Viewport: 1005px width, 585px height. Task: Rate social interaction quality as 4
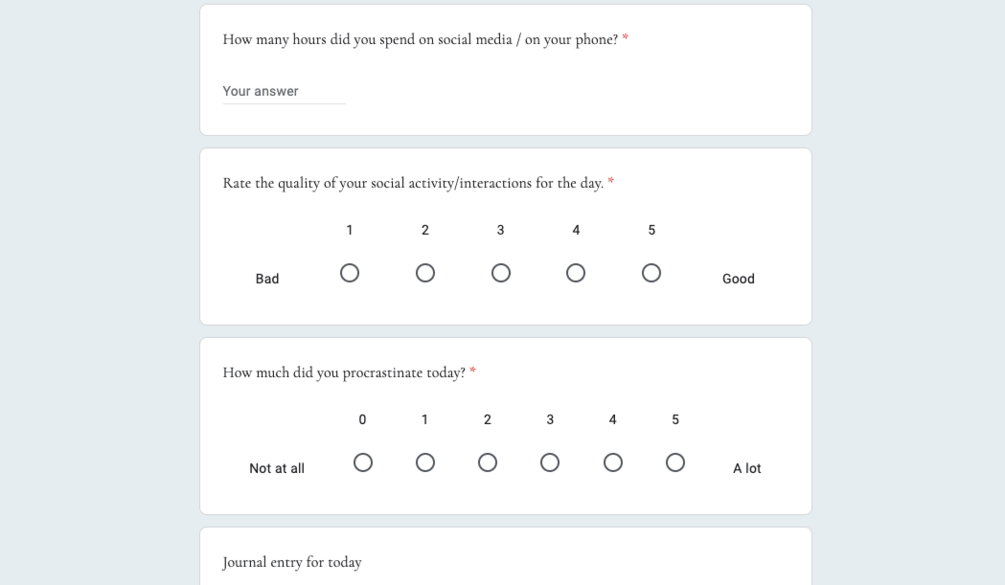576,273
